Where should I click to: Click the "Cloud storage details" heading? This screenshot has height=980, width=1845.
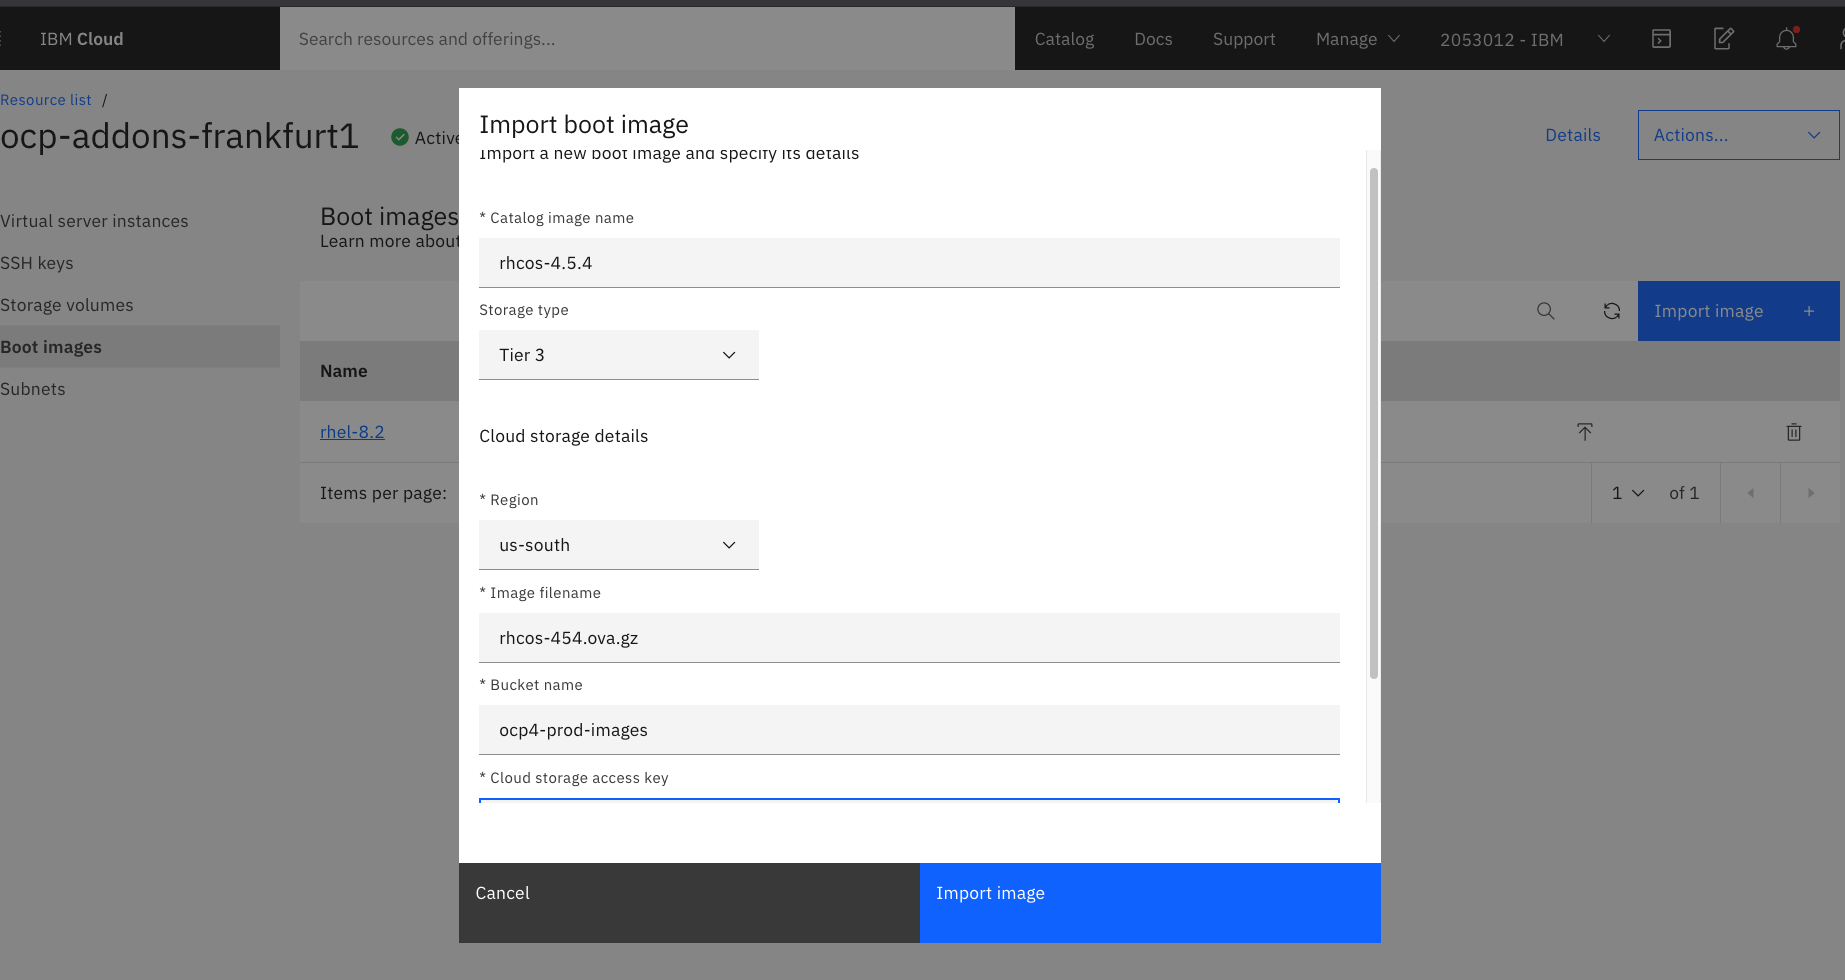(x=563, y=436)
